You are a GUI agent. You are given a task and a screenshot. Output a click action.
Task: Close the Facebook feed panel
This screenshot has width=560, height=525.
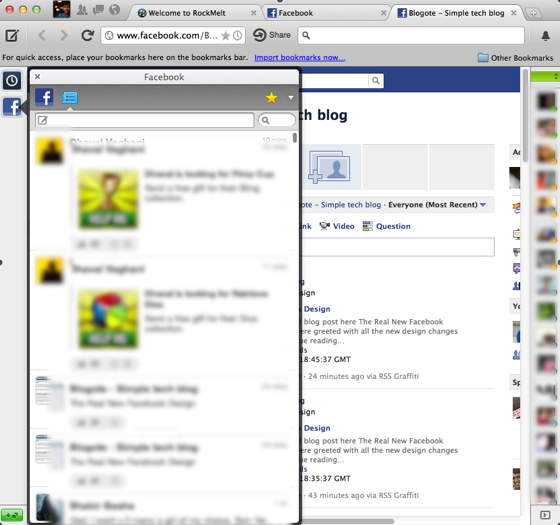pyautogui.click(x=38, y=76)
